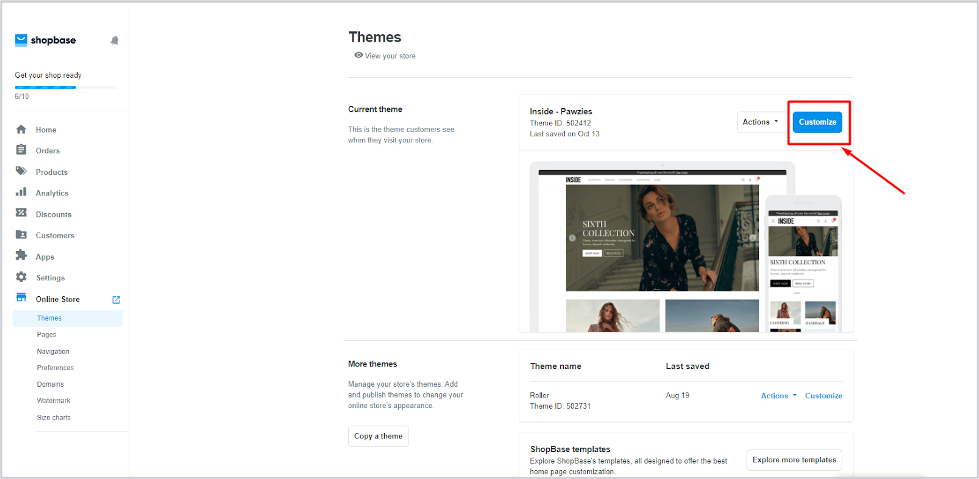Click the Aug 19 last saved date
Viewport: 979px width, 479px height.
[x=677, y=395]
